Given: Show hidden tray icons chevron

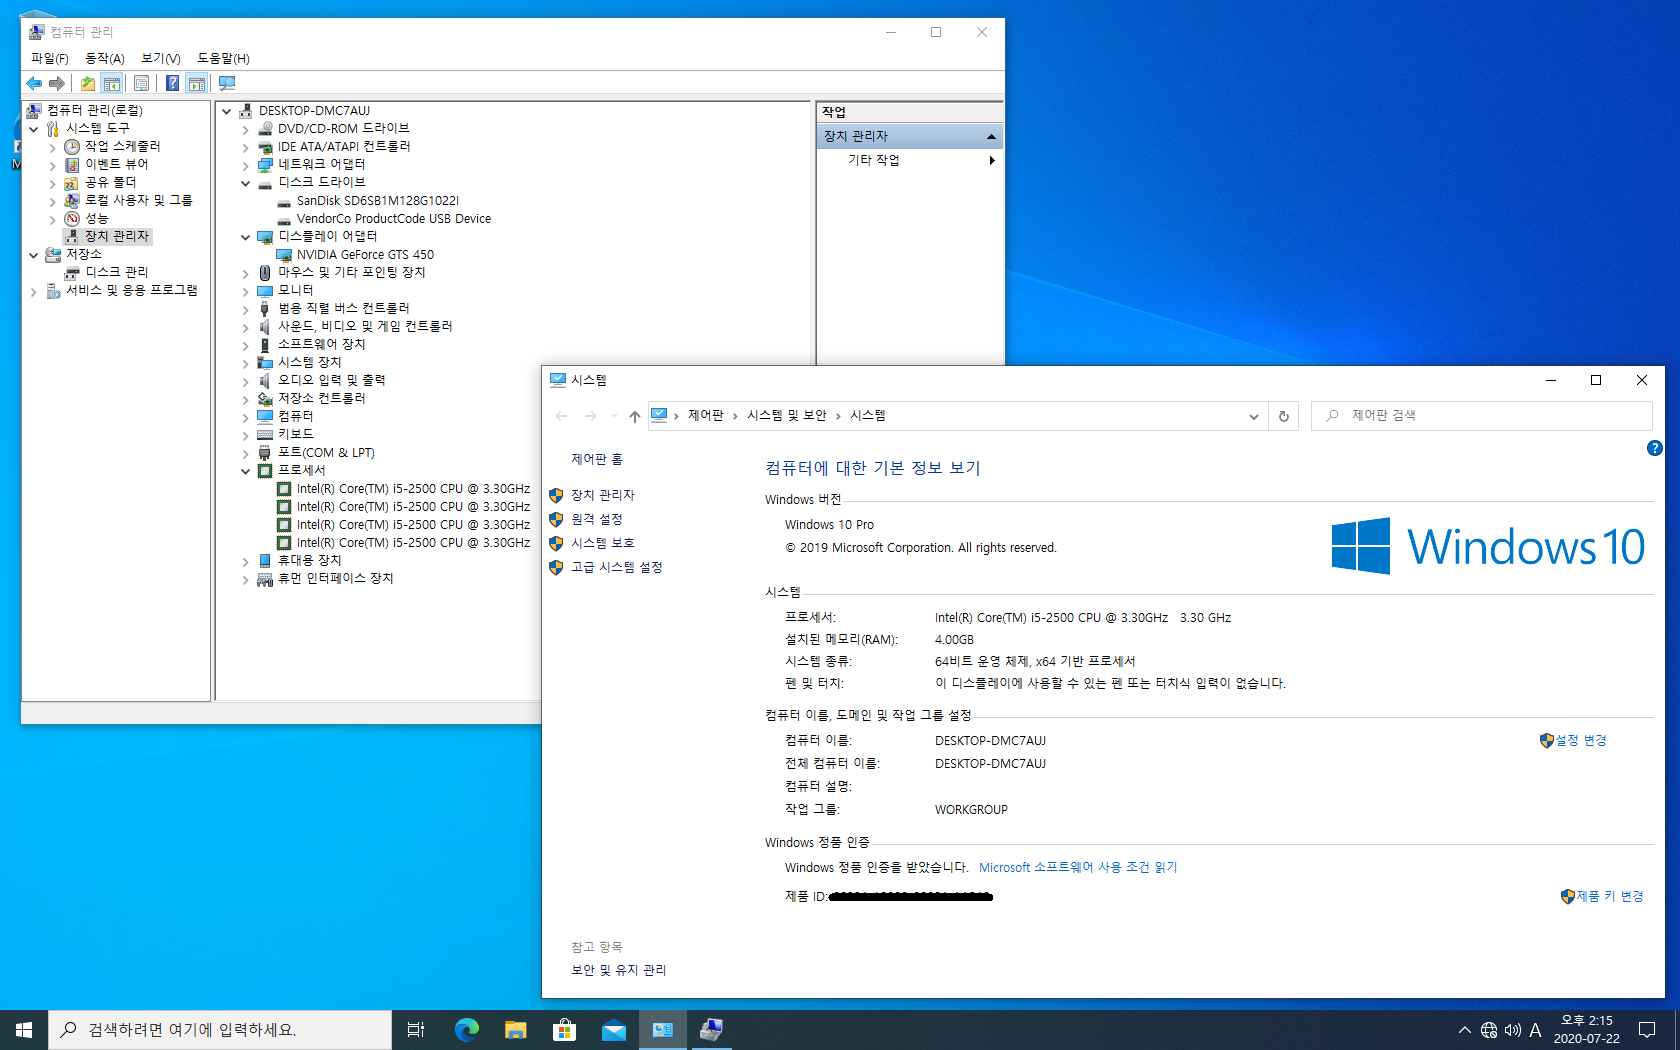Looking at the screenshot, I should [1465, 1029].
